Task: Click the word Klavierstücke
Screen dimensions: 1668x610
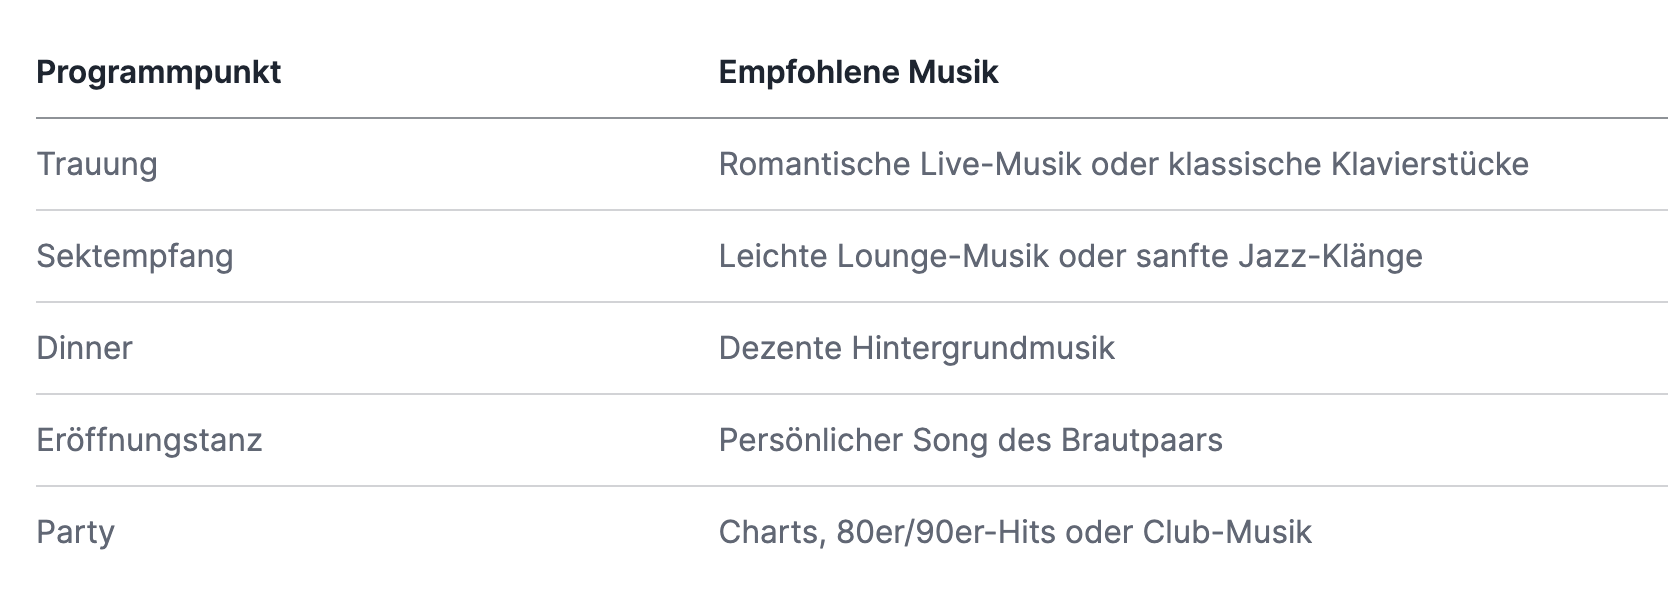Action: (1430, 164)
